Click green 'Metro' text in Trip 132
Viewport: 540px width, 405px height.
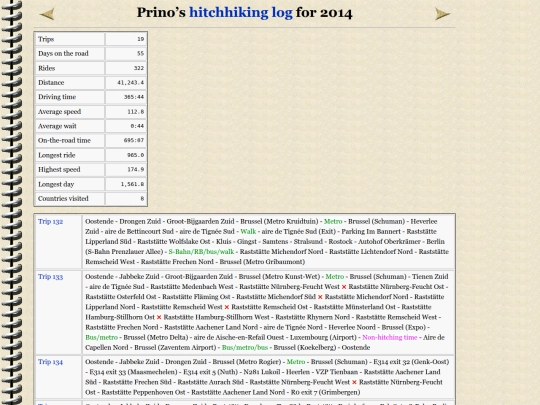click(333, 221)
